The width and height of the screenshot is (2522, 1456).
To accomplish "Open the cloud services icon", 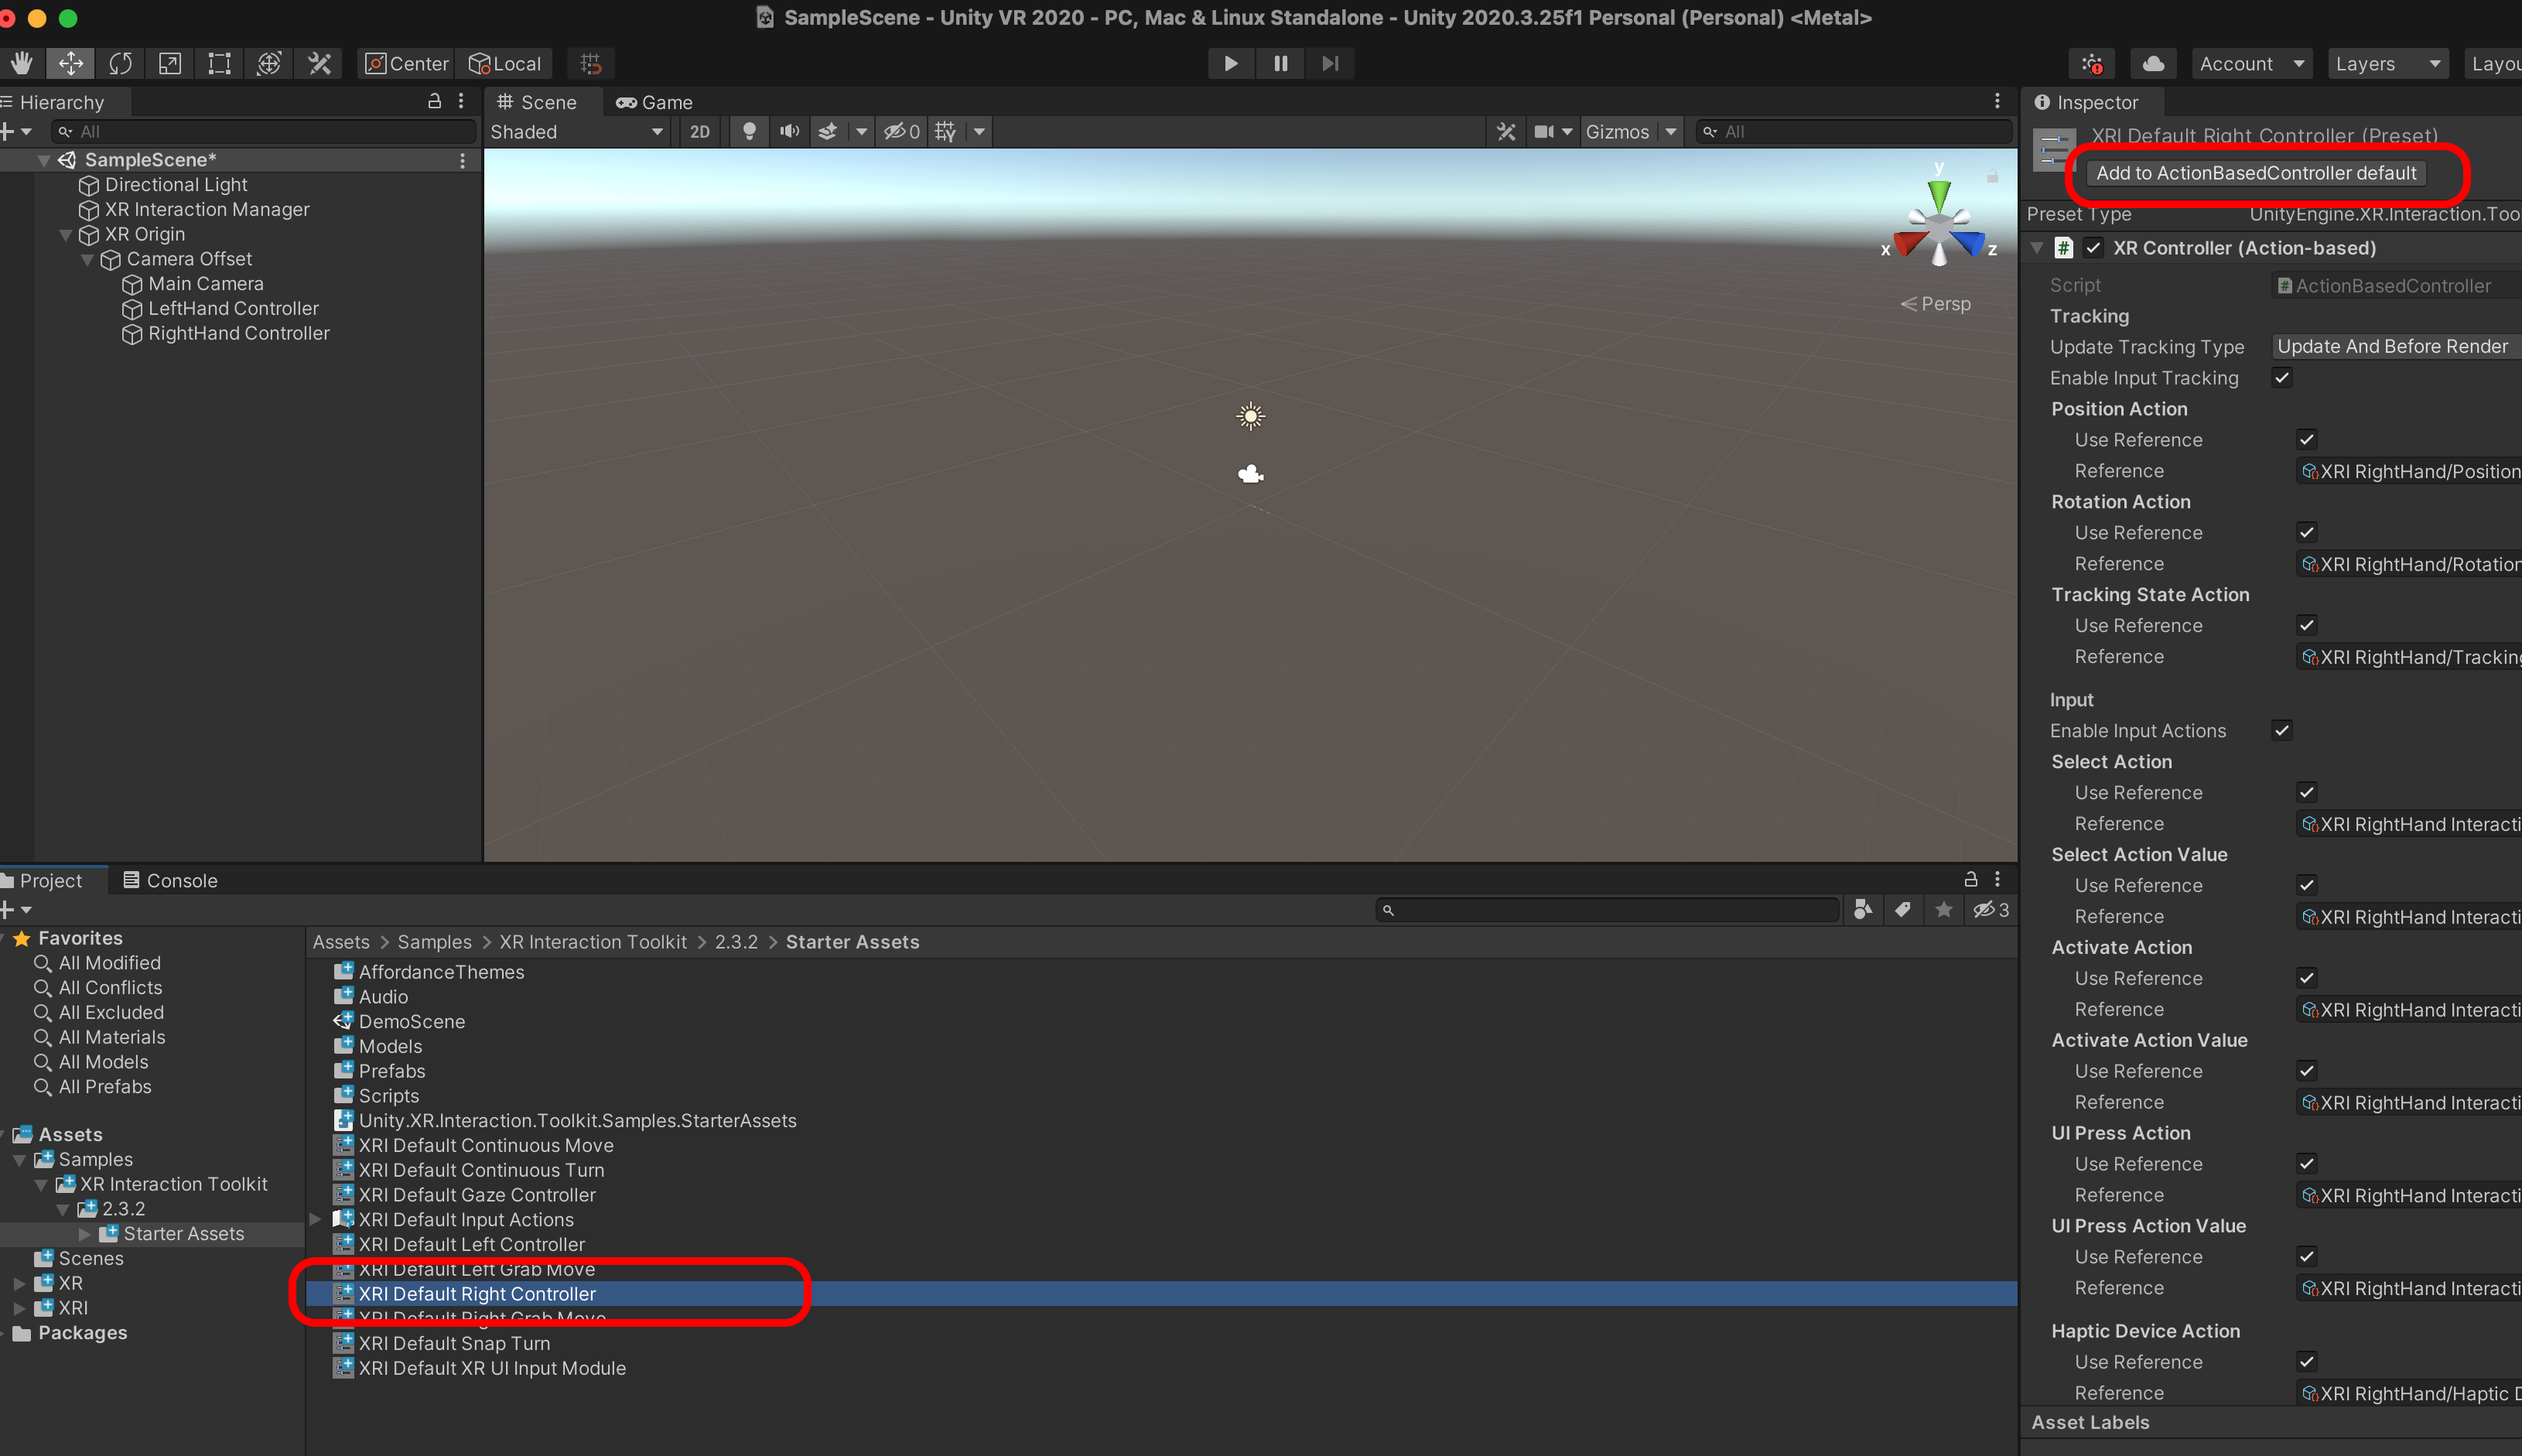I will pyautogui.click(x=2153, y=64).
